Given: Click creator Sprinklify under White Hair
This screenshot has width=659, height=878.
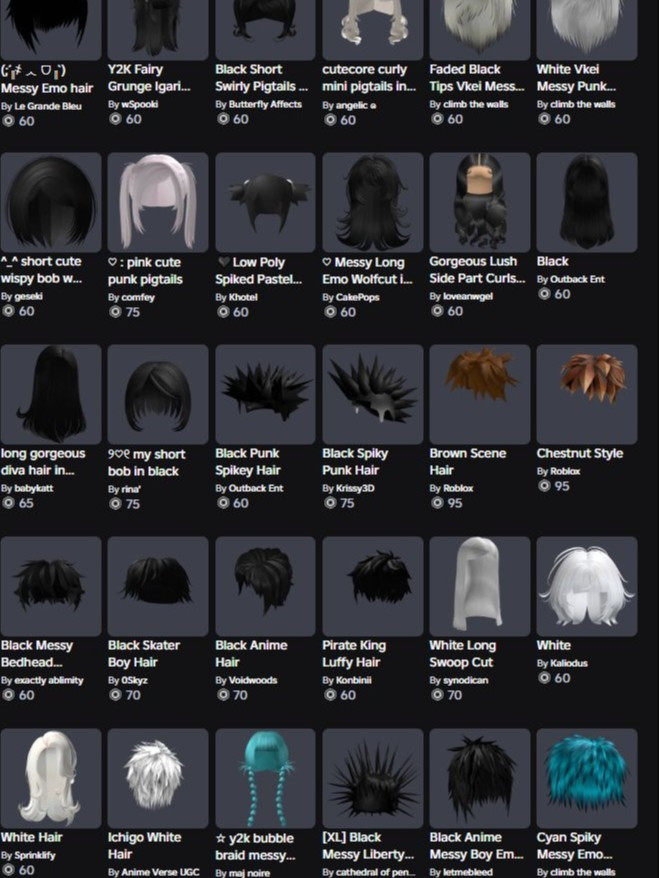Looking at the screenshot, I should 35,855.
